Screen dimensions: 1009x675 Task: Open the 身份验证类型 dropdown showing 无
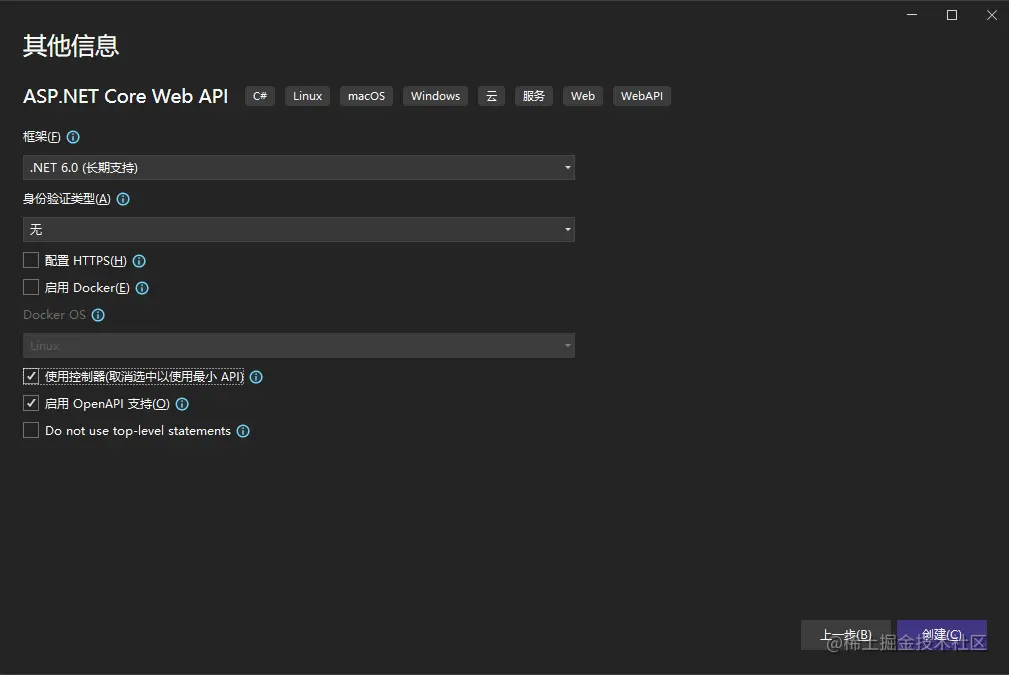(299, 229)
